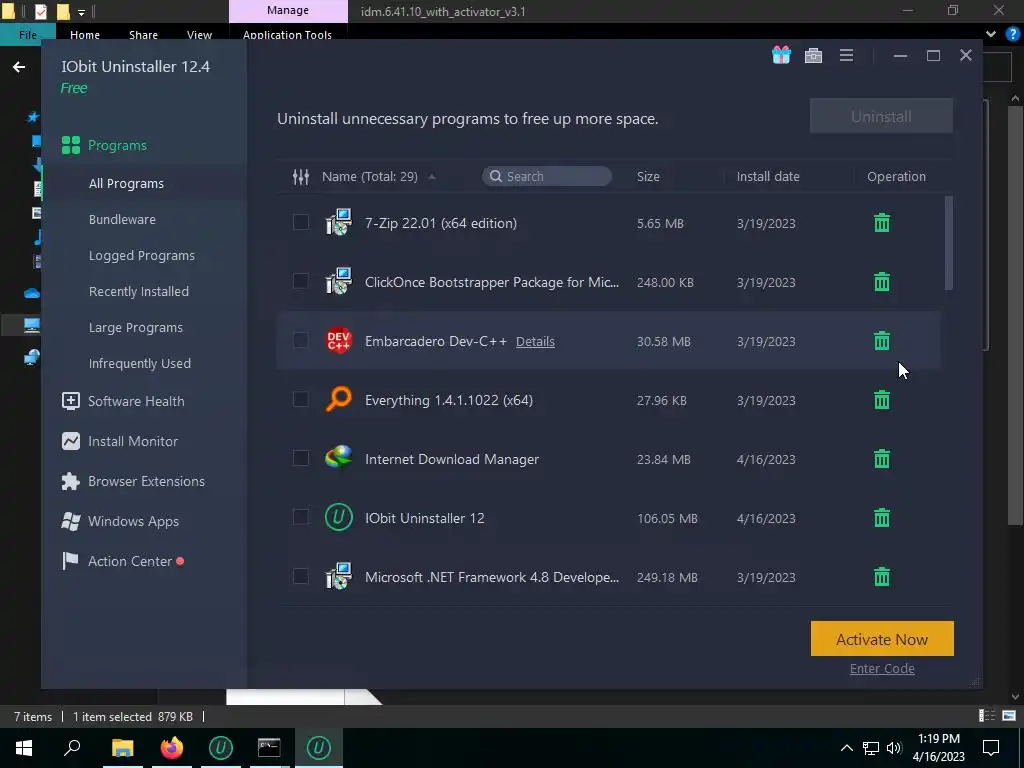Tick the checkbox for Embarcadero Dev-C++
This screenshot has height=768, width=1024.
click(x=300, y=340)
